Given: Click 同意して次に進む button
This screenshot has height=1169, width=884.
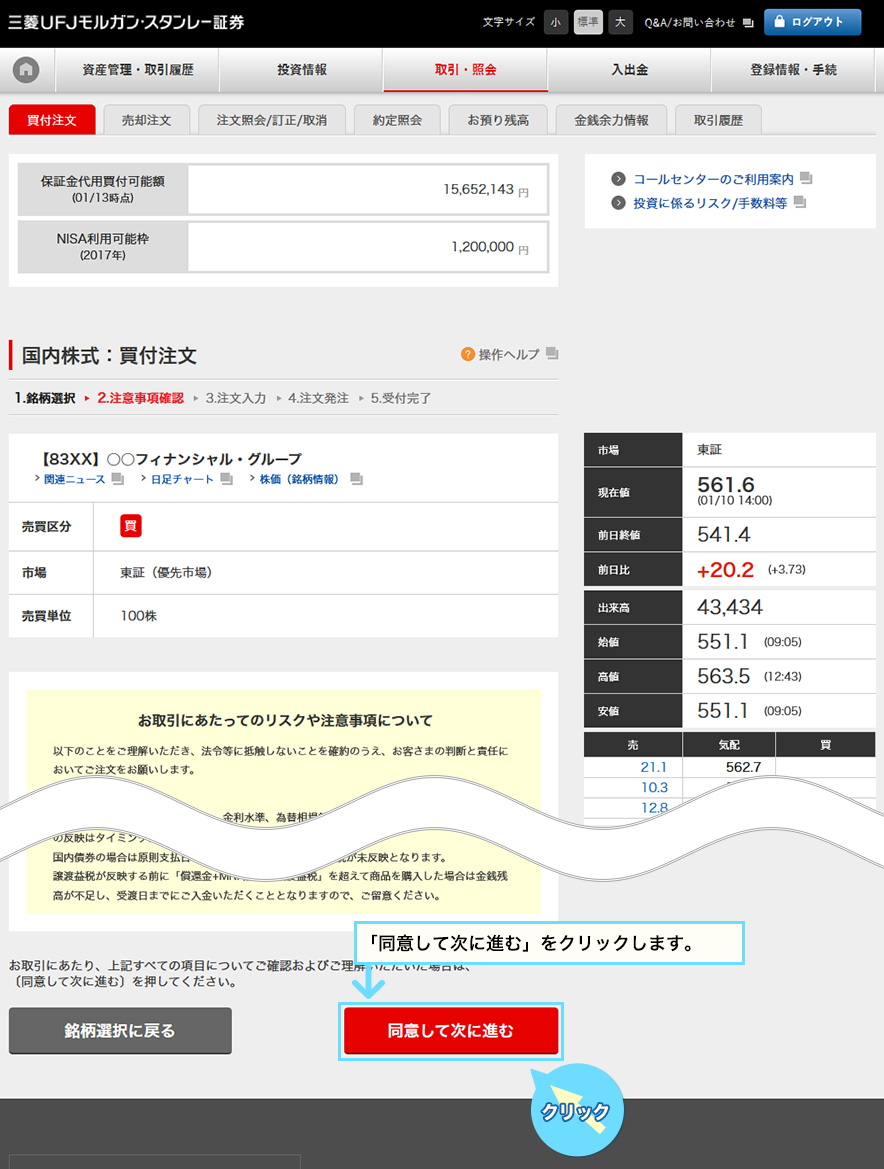Looking at the screenshot, I should click(450, 1031).
